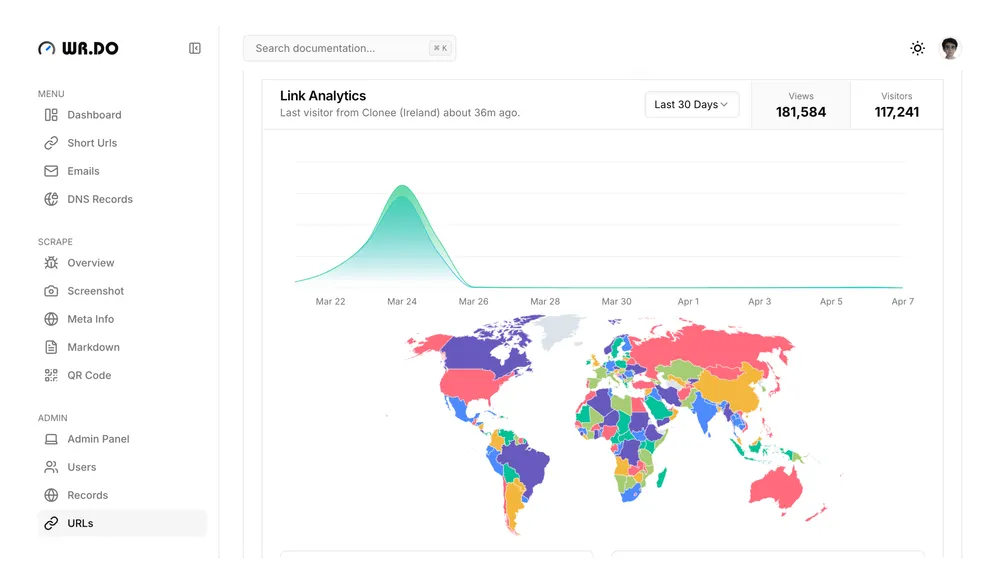Select the Visitors stat tab

pyautogui.click(x=896, y=105)
